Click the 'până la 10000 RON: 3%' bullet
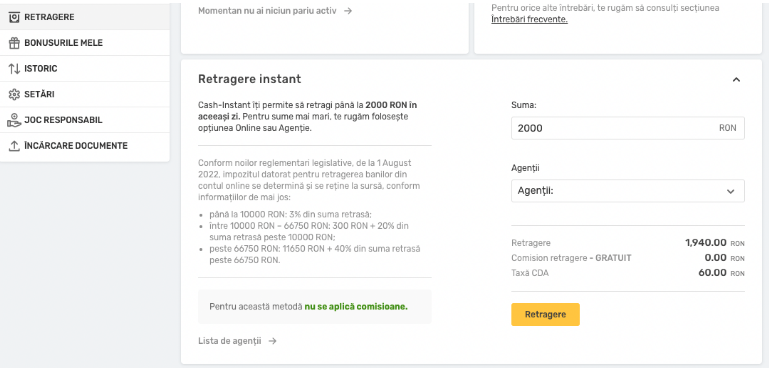Image resolution: width=769 pixels, height=368 pixels. coord(290,214)
